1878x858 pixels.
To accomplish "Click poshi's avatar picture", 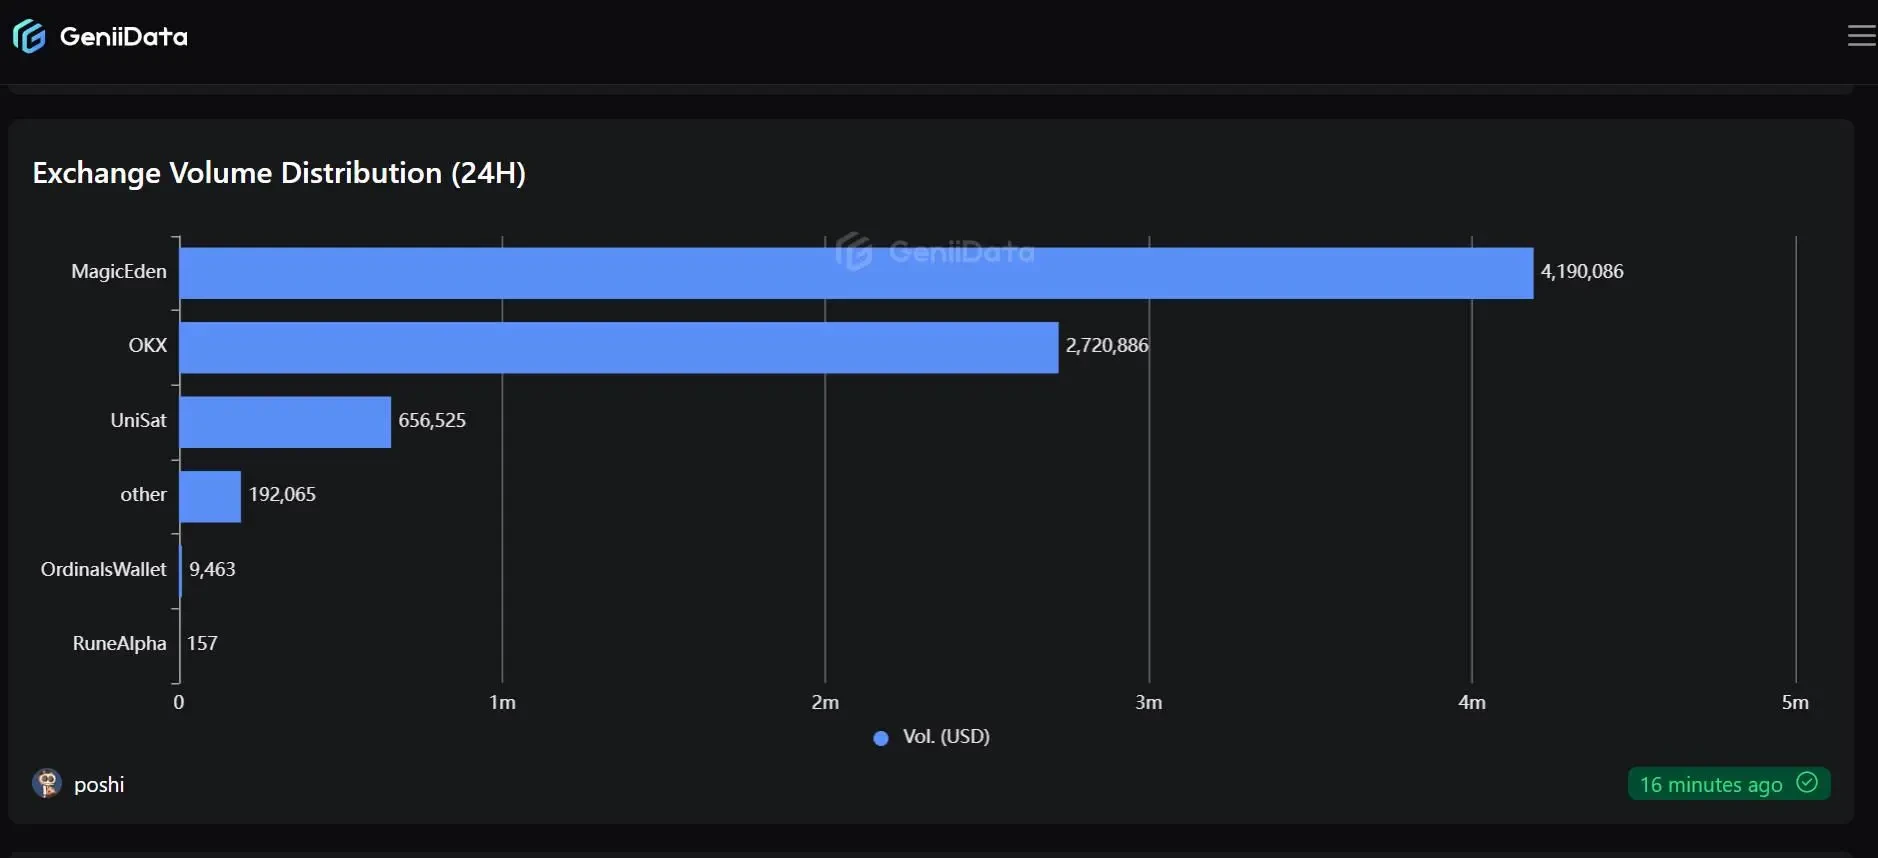I will (47, 783).
